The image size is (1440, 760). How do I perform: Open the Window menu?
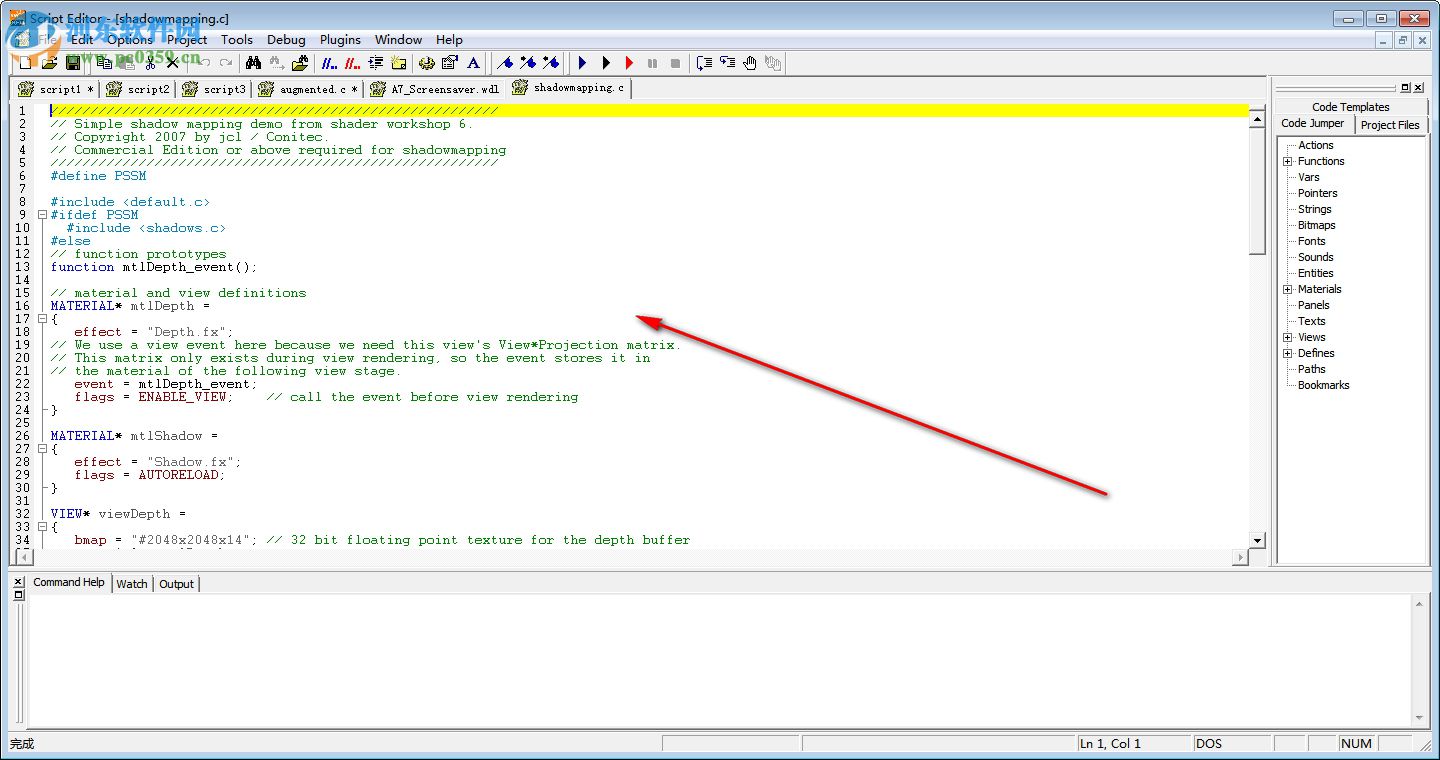398,39
